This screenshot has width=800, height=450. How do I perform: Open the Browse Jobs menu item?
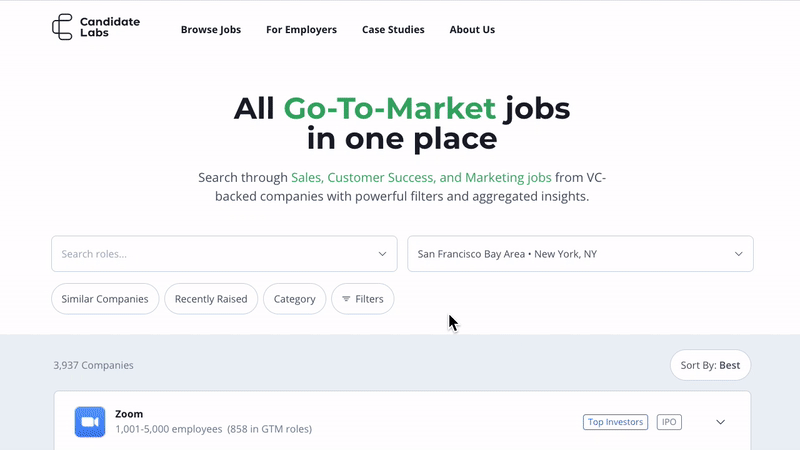click(211, 30)
